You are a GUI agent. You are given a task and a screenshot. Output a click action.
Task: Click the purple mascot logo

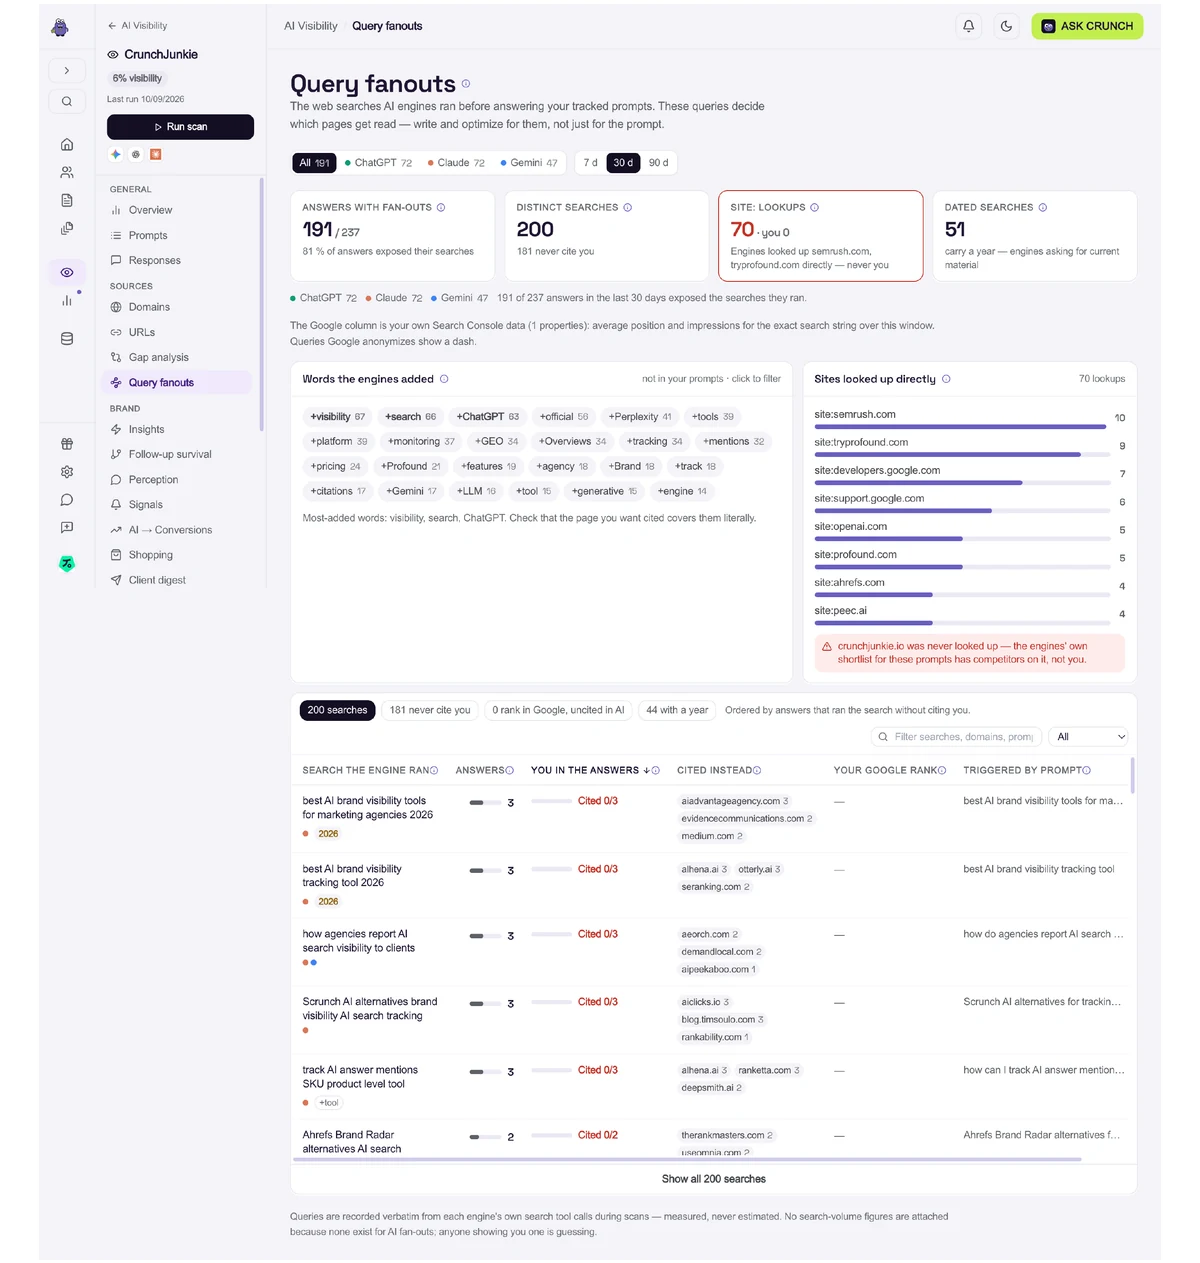pos(60,28)
